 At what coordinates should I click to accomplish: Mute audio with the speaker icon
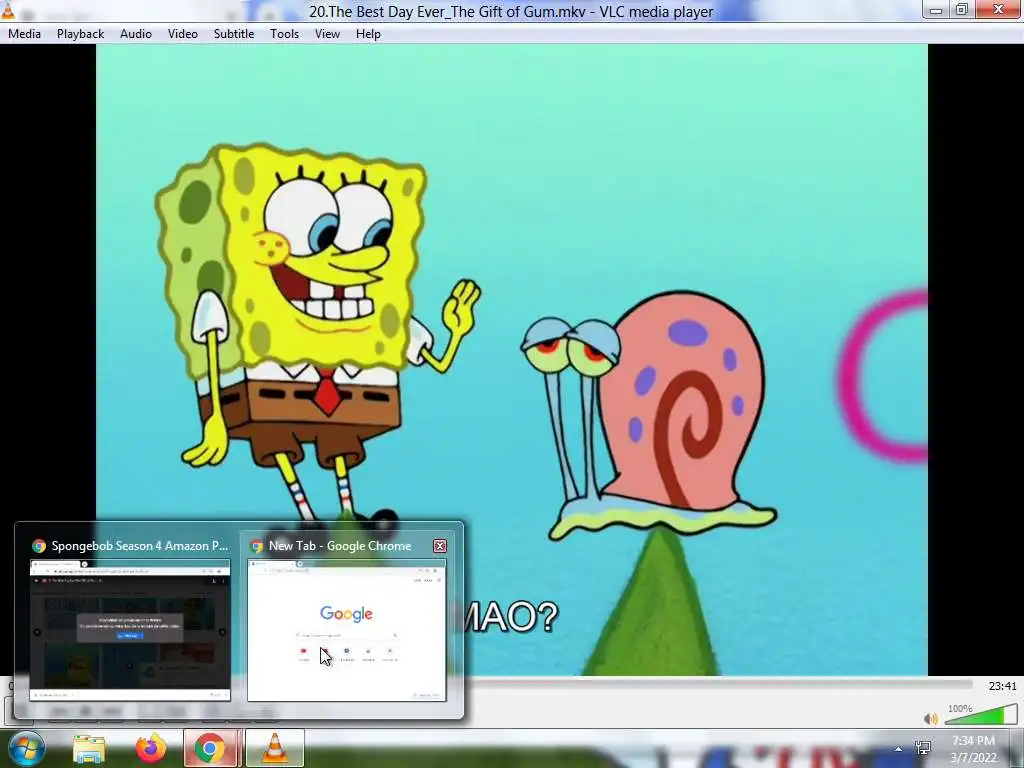[x=931, y=719]
